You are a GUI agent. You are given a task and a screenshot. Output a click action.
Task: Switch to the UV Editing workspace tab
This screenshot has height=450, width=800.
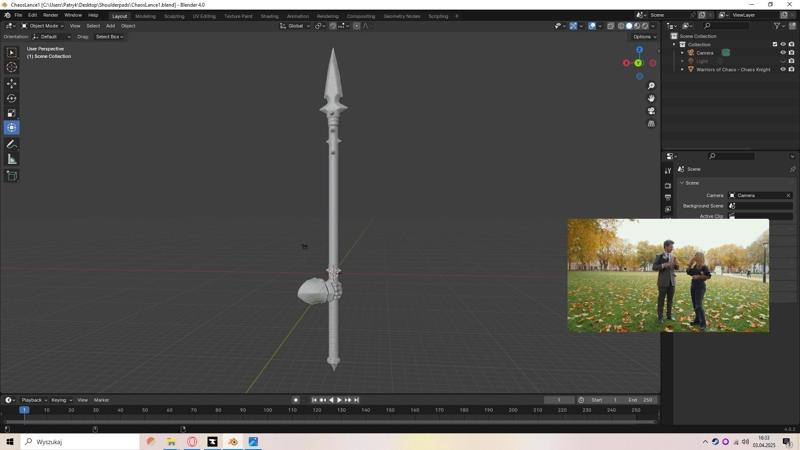pyautogui.click(x=204, y=16)
